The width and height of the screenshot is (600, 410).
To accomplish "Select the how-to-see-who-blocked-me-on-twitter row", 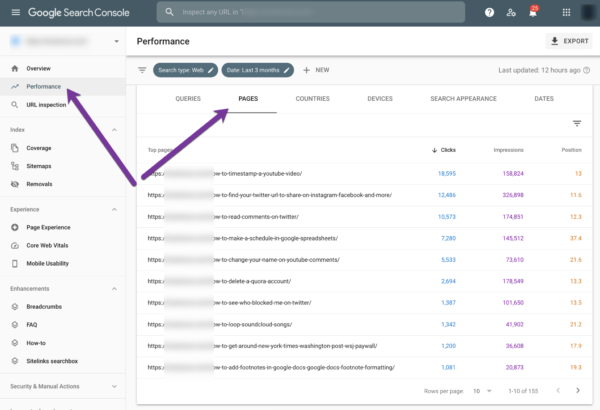I will 365,302.
